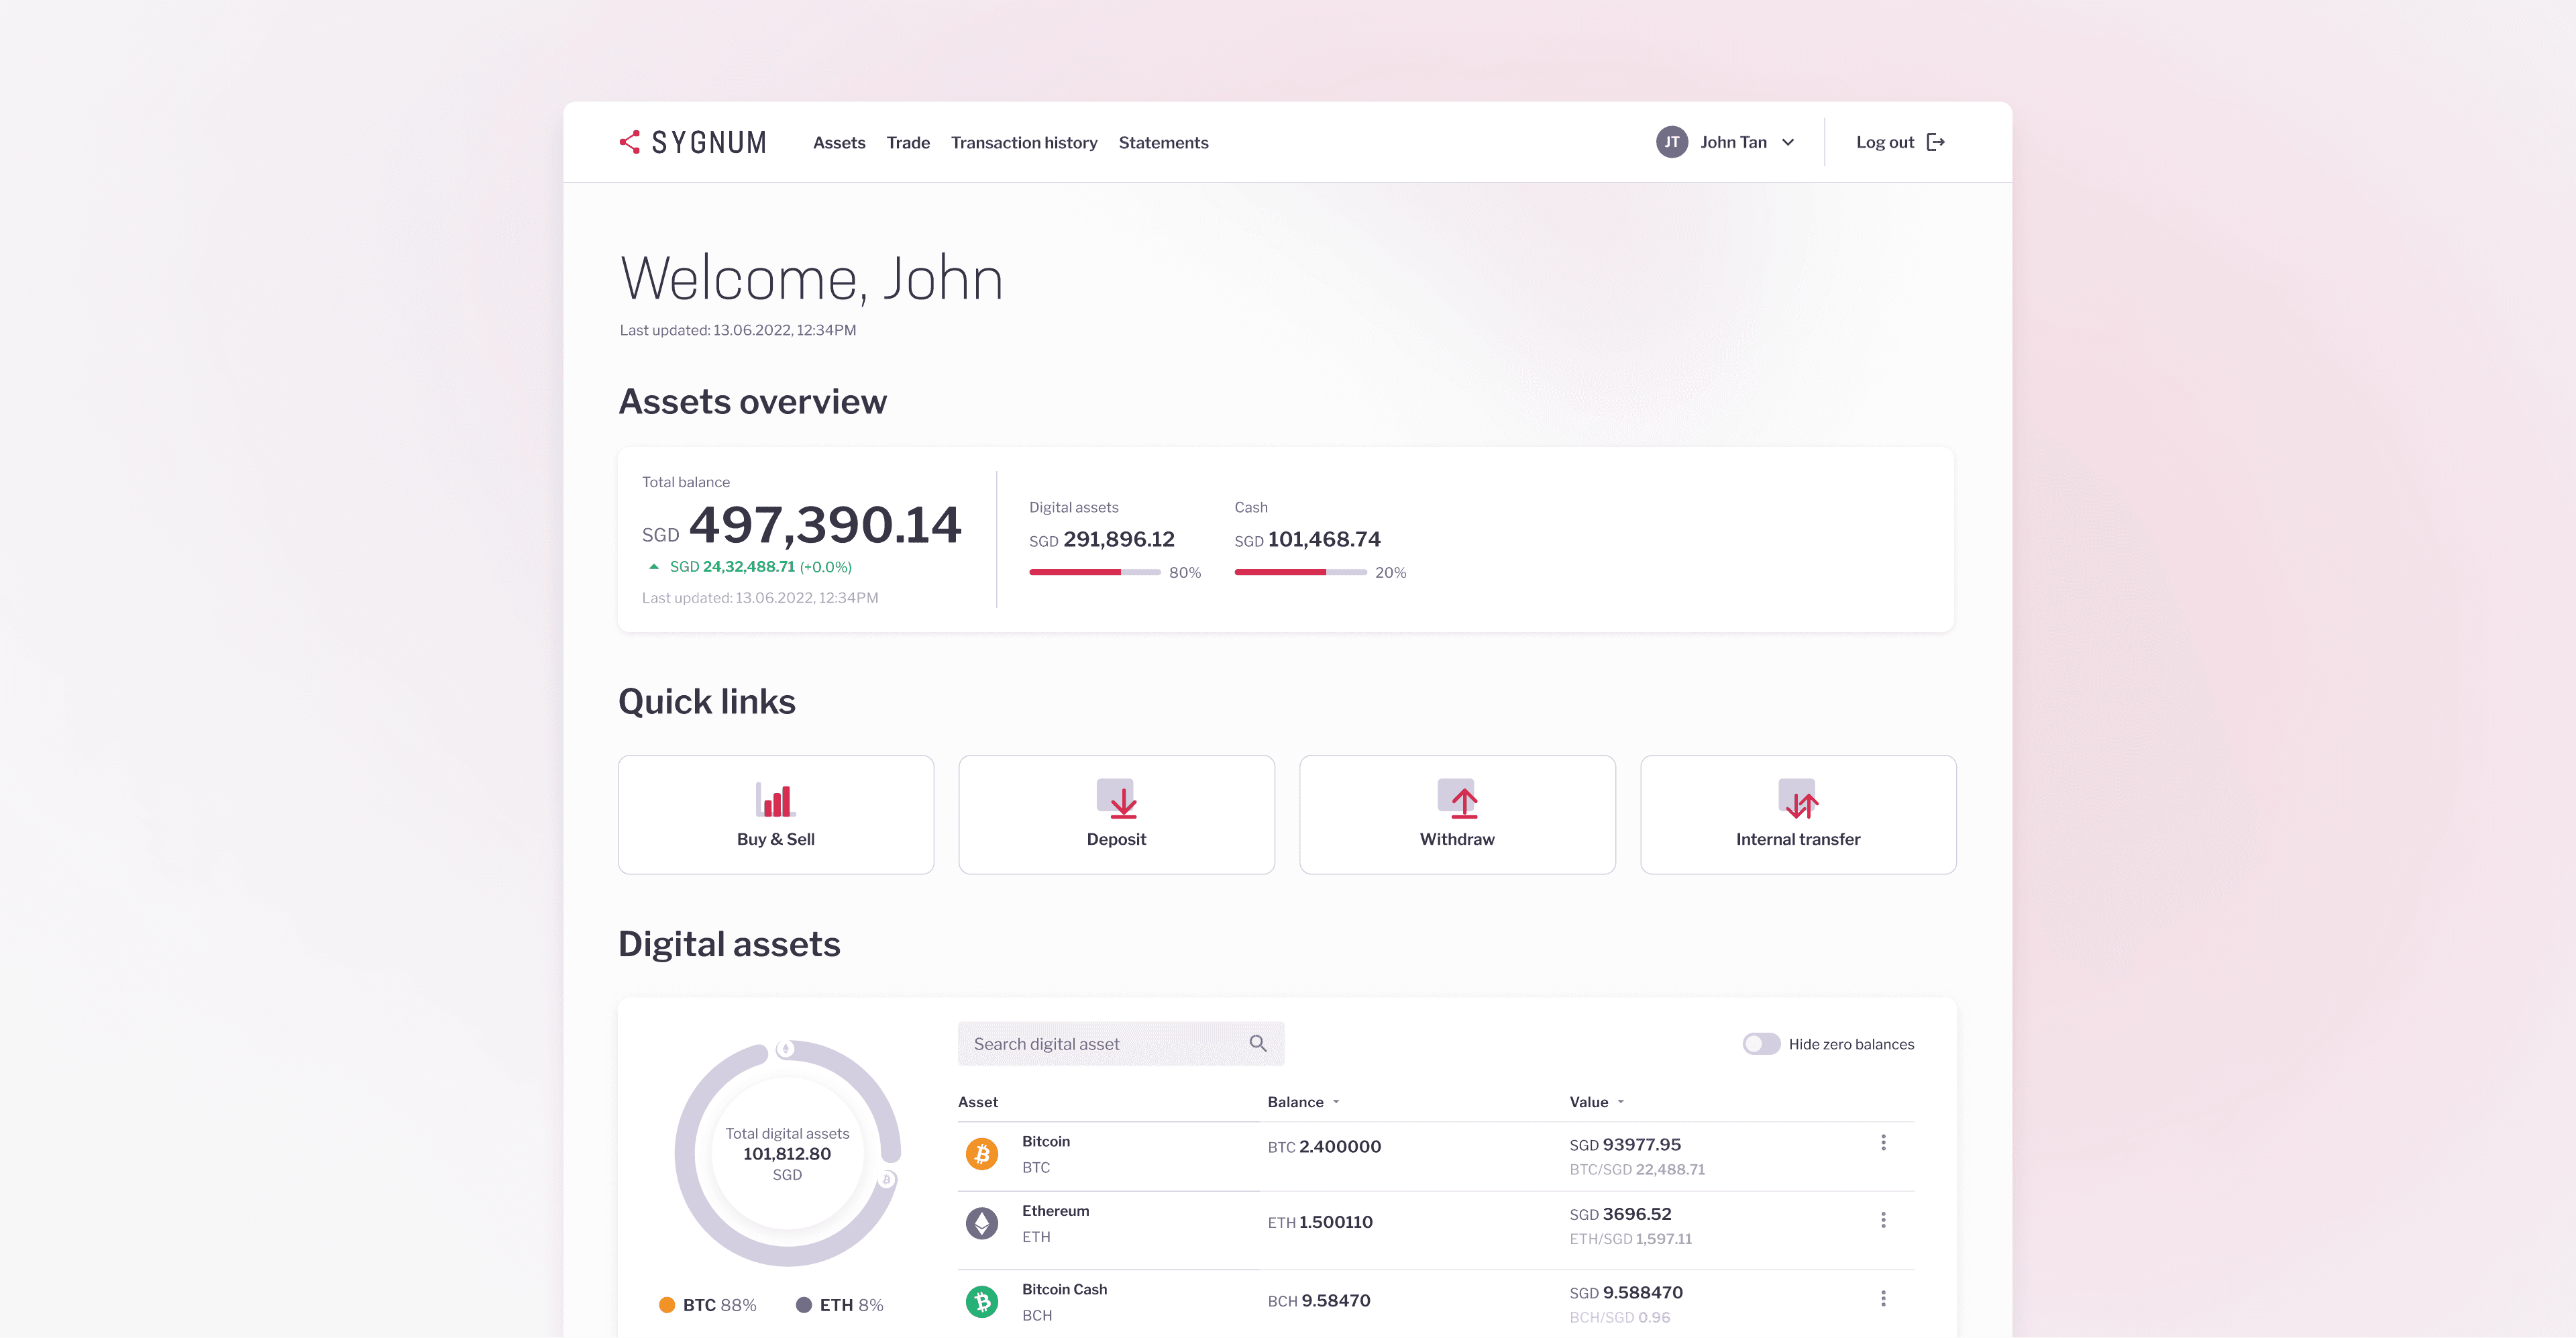Viewport: 2576px width, 1338px height.
Task: Open the Bitcoin Cash row three-dot menu
Action: (1883, 1298)
